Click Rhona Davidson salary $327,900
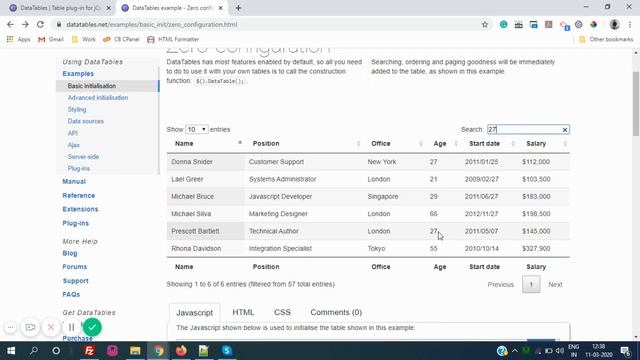The height and width of the screenshot is (360, 640). click(536, 249)
